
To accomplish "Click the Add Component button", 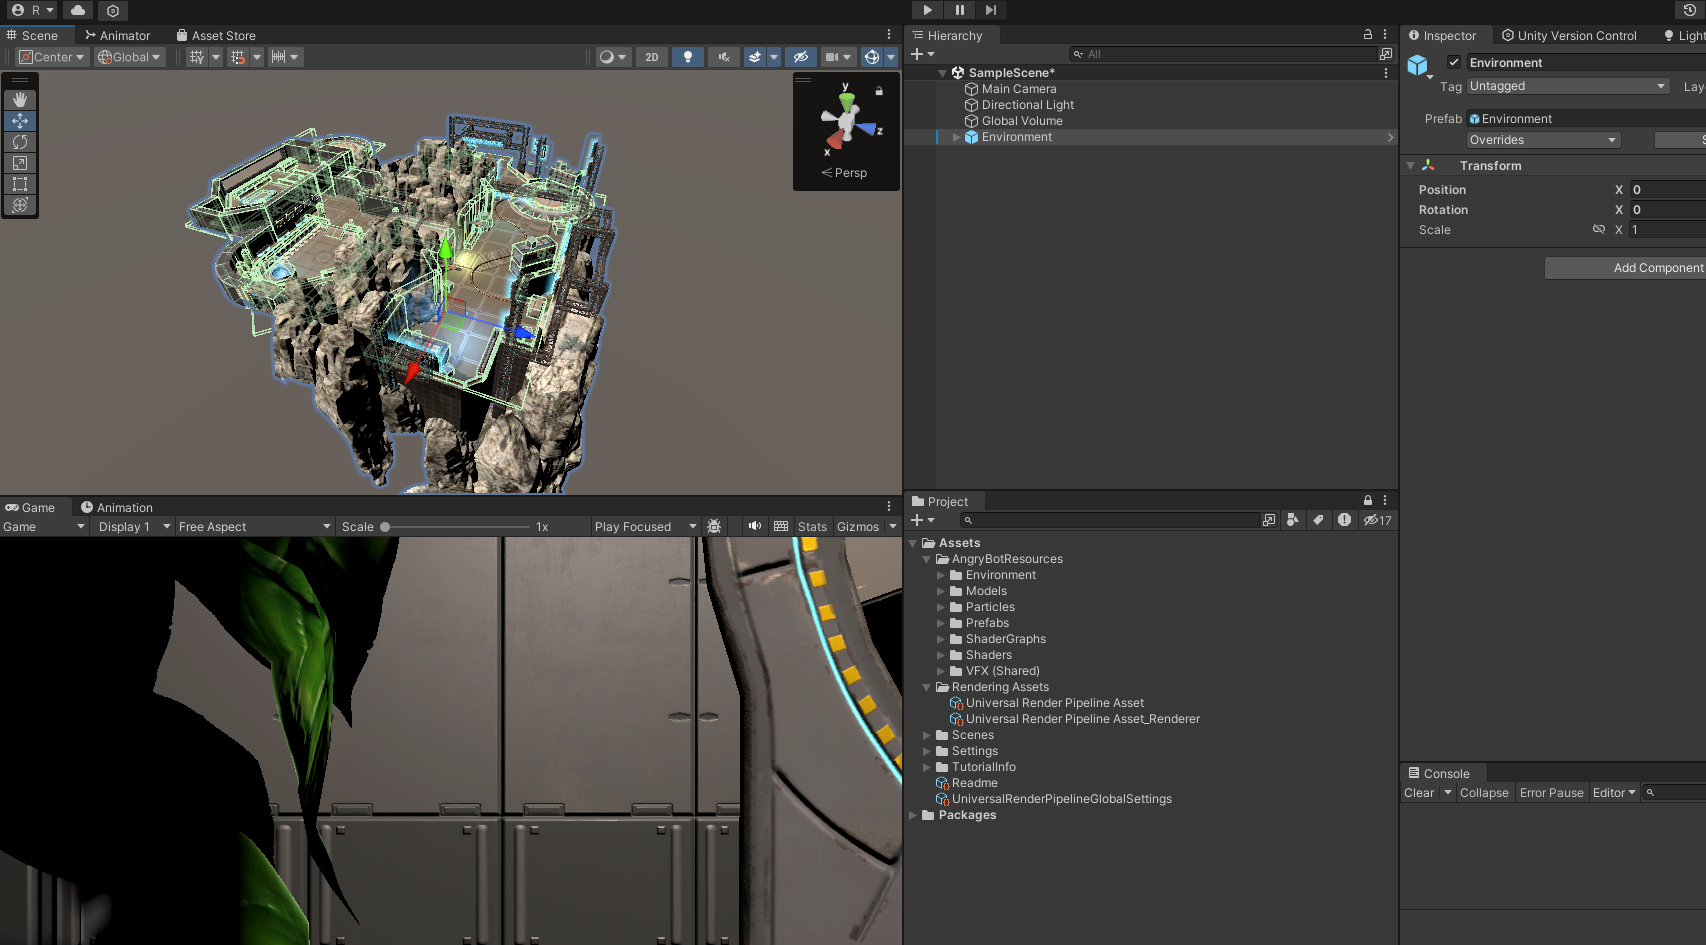I will pyautogui.click(x=1624, y=268).
